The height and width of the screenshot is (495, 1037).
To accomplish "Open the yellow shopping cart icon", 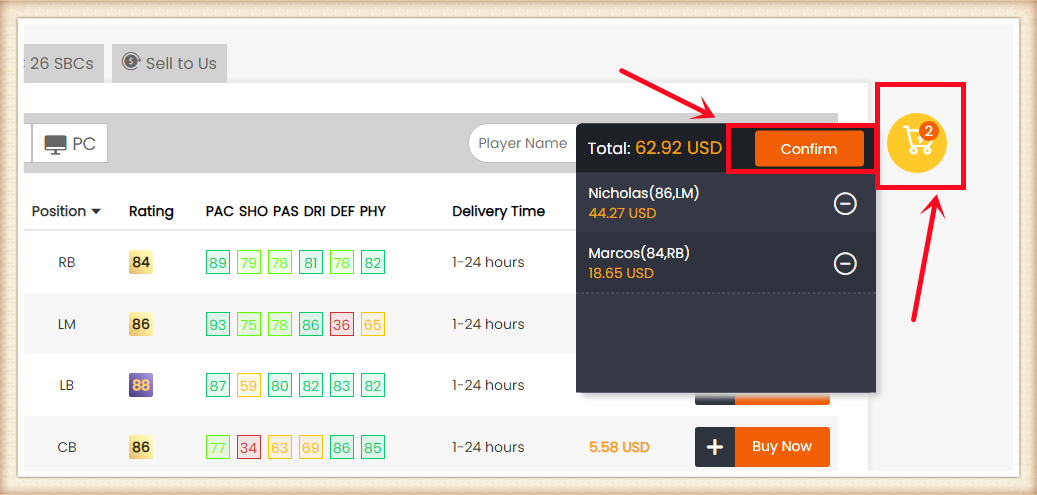I will point(917,142).
